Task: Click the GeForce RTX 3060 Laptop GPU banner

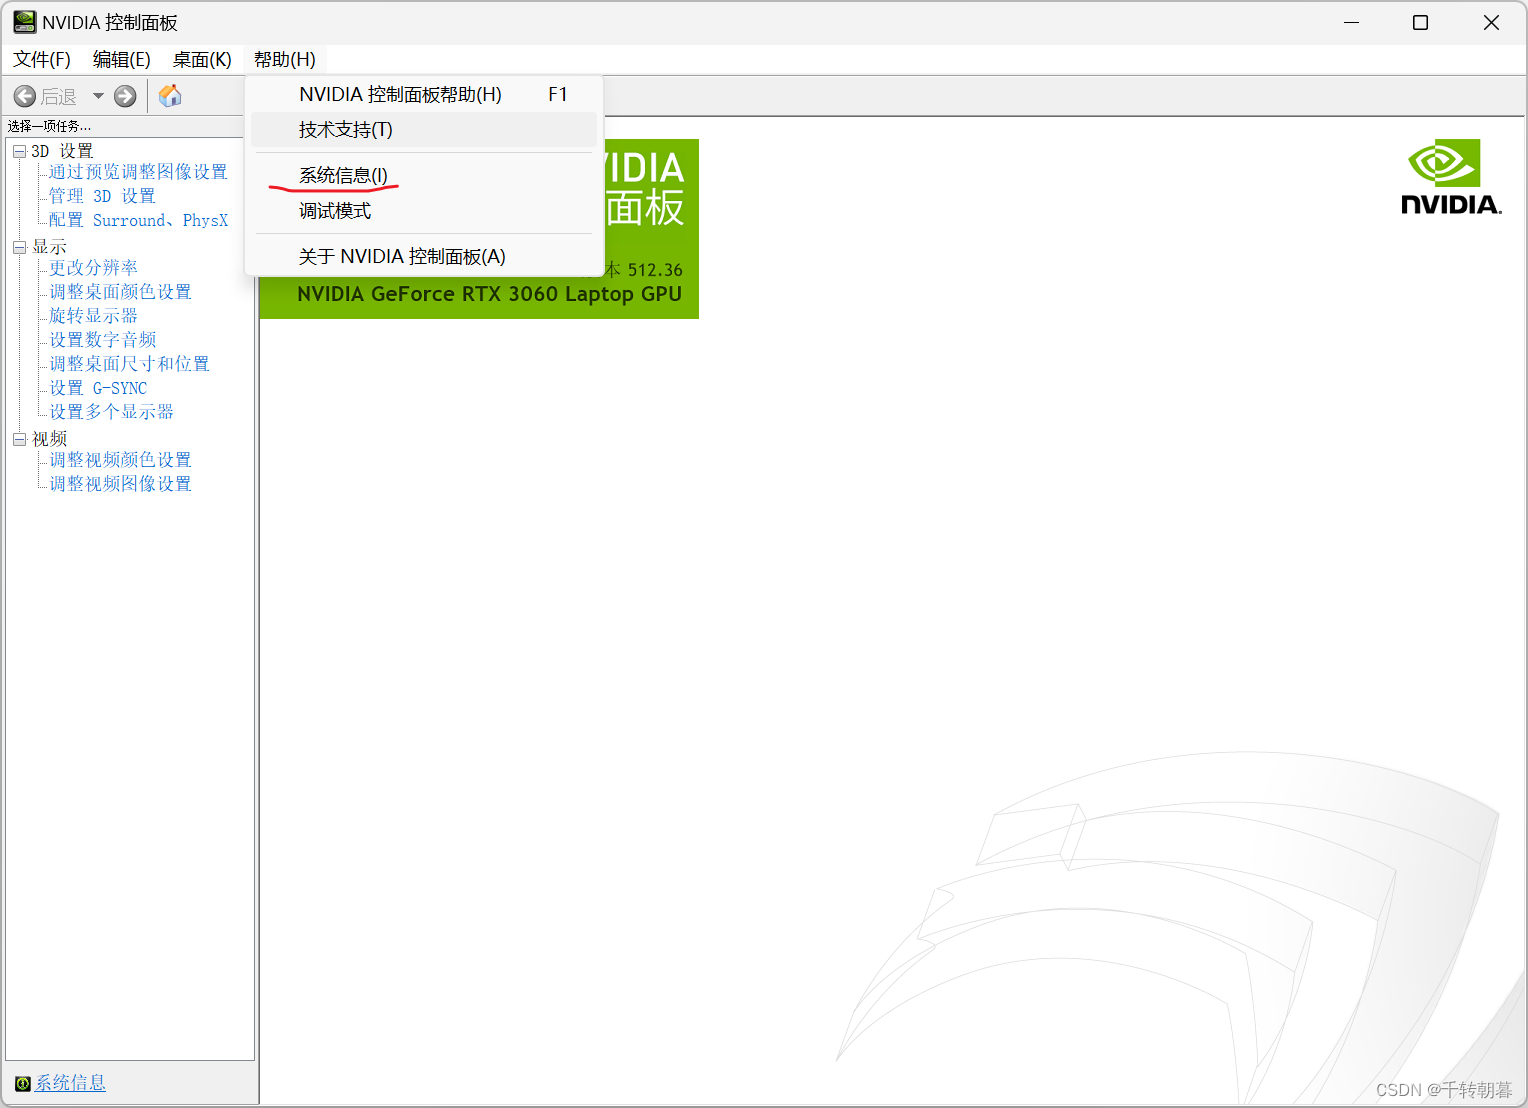Action: (489, 295)
